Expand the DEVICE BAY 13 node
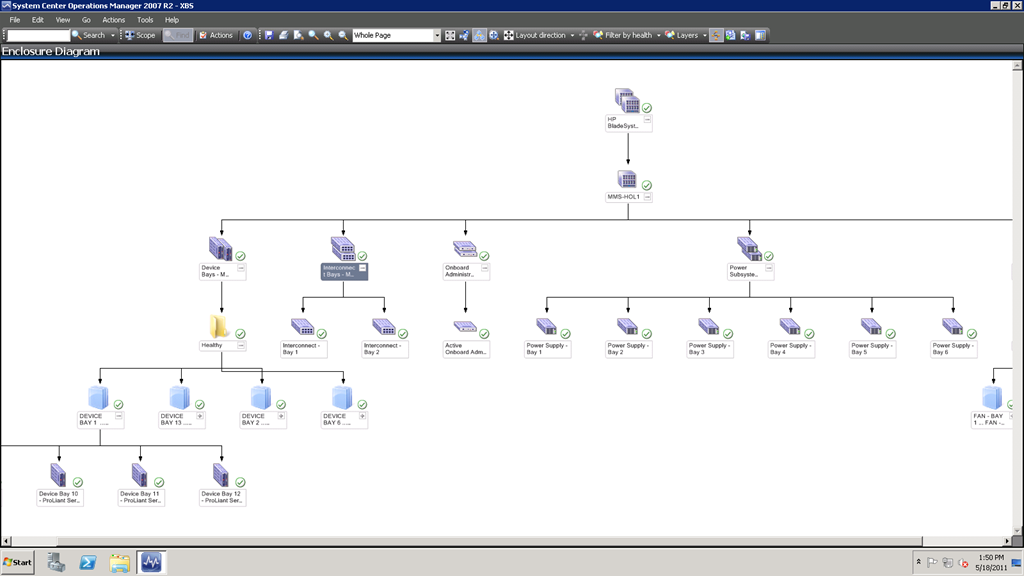1024x576 pixels. coord(200,415)
